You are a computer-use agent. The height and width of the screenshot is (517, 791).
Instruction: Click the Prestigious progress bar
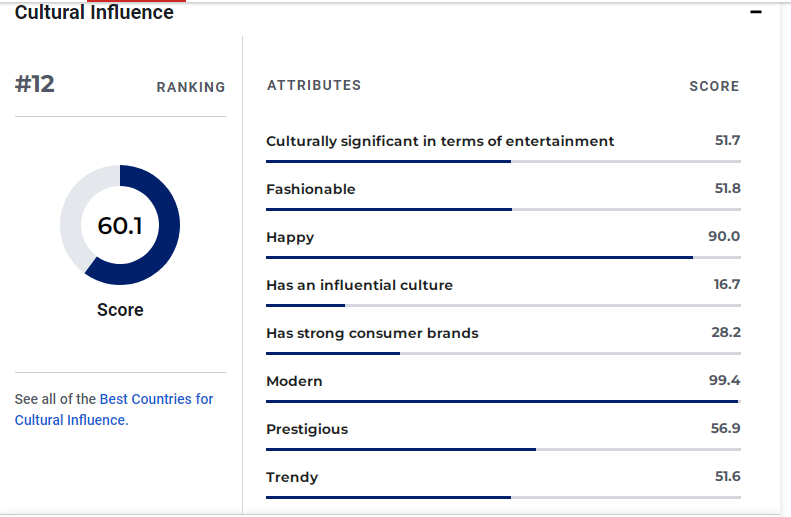coord(503,449)
